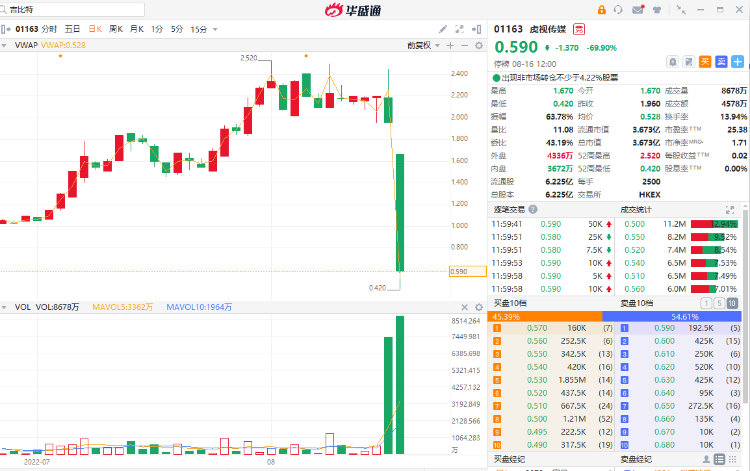
Task: Select bid level 5 at 0.530
Action: (553, 380)
